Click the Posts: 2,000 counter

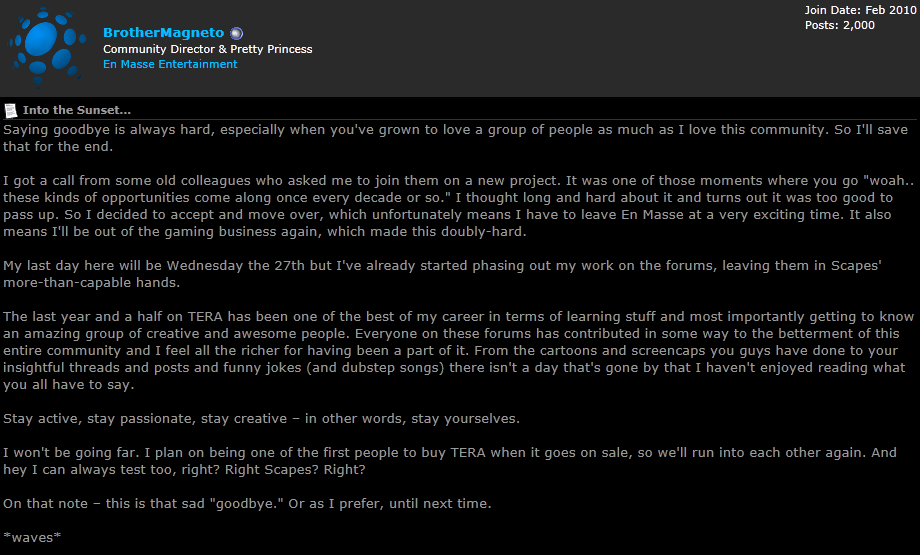tap(840, 25)
